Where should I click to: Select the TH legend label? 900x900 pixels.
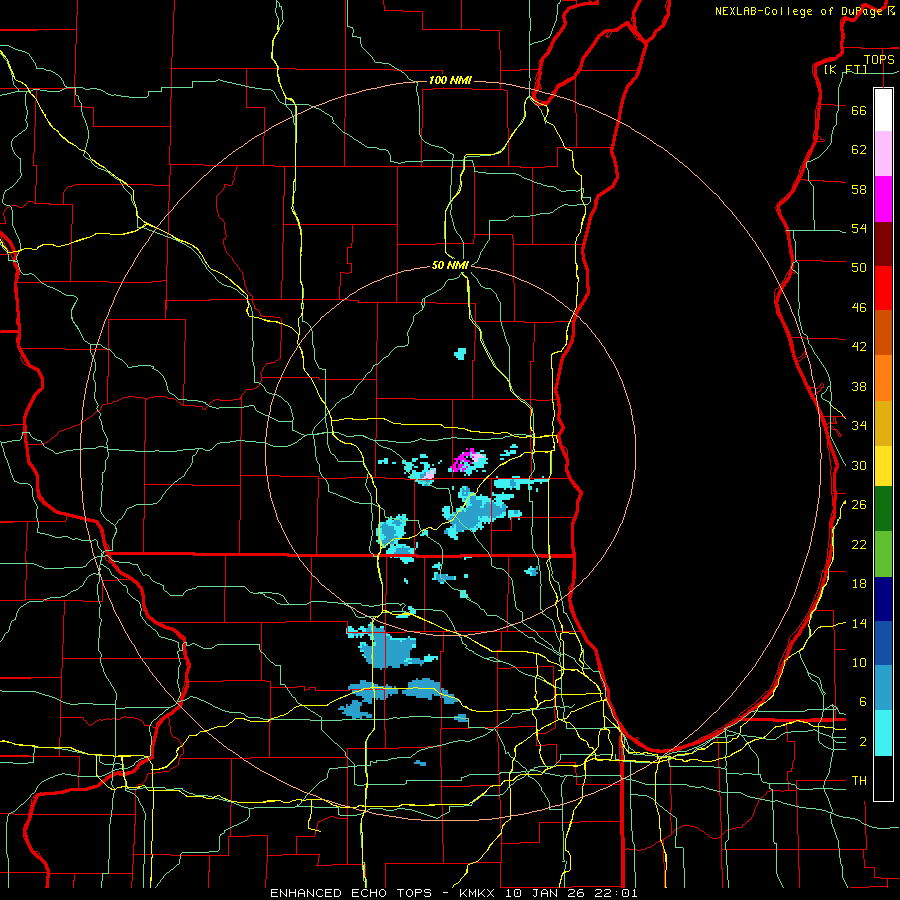point(859,780)
